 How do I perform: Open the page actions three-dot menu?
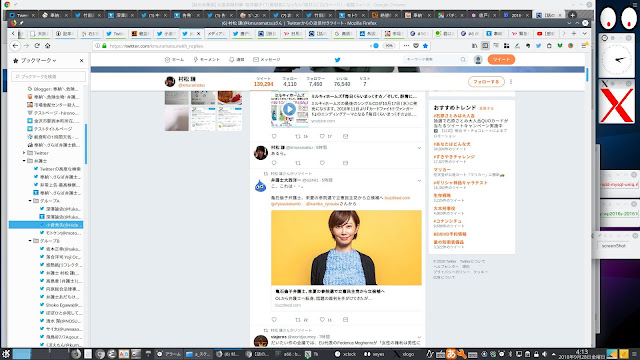click(406, 46)
